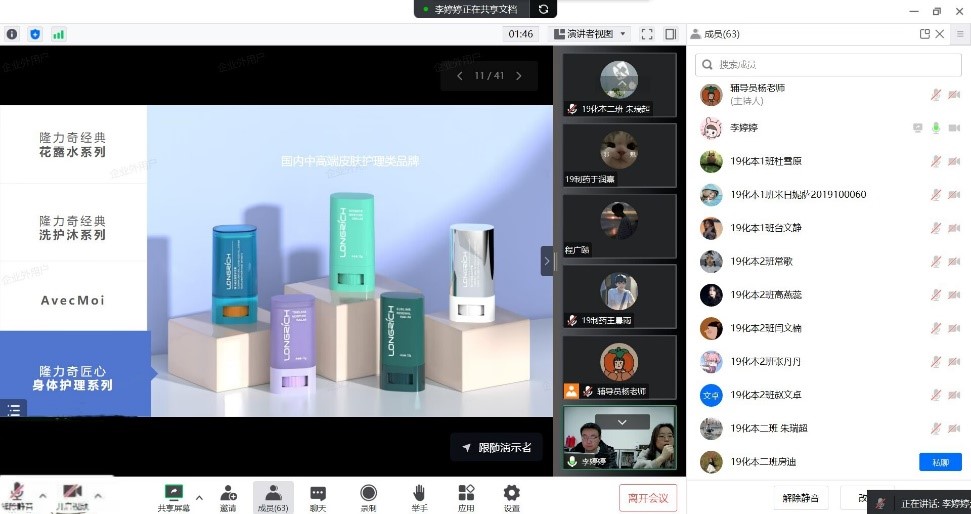This screenshot has height=514, width=971.
Task: Expand the share screen options arrow
Action: (198, 497)
